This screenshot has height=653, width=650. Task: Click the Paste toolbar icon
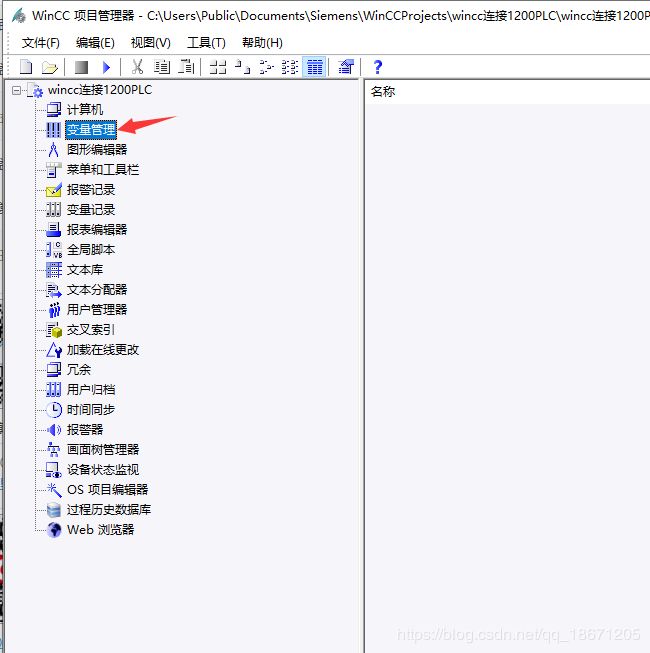186,67
